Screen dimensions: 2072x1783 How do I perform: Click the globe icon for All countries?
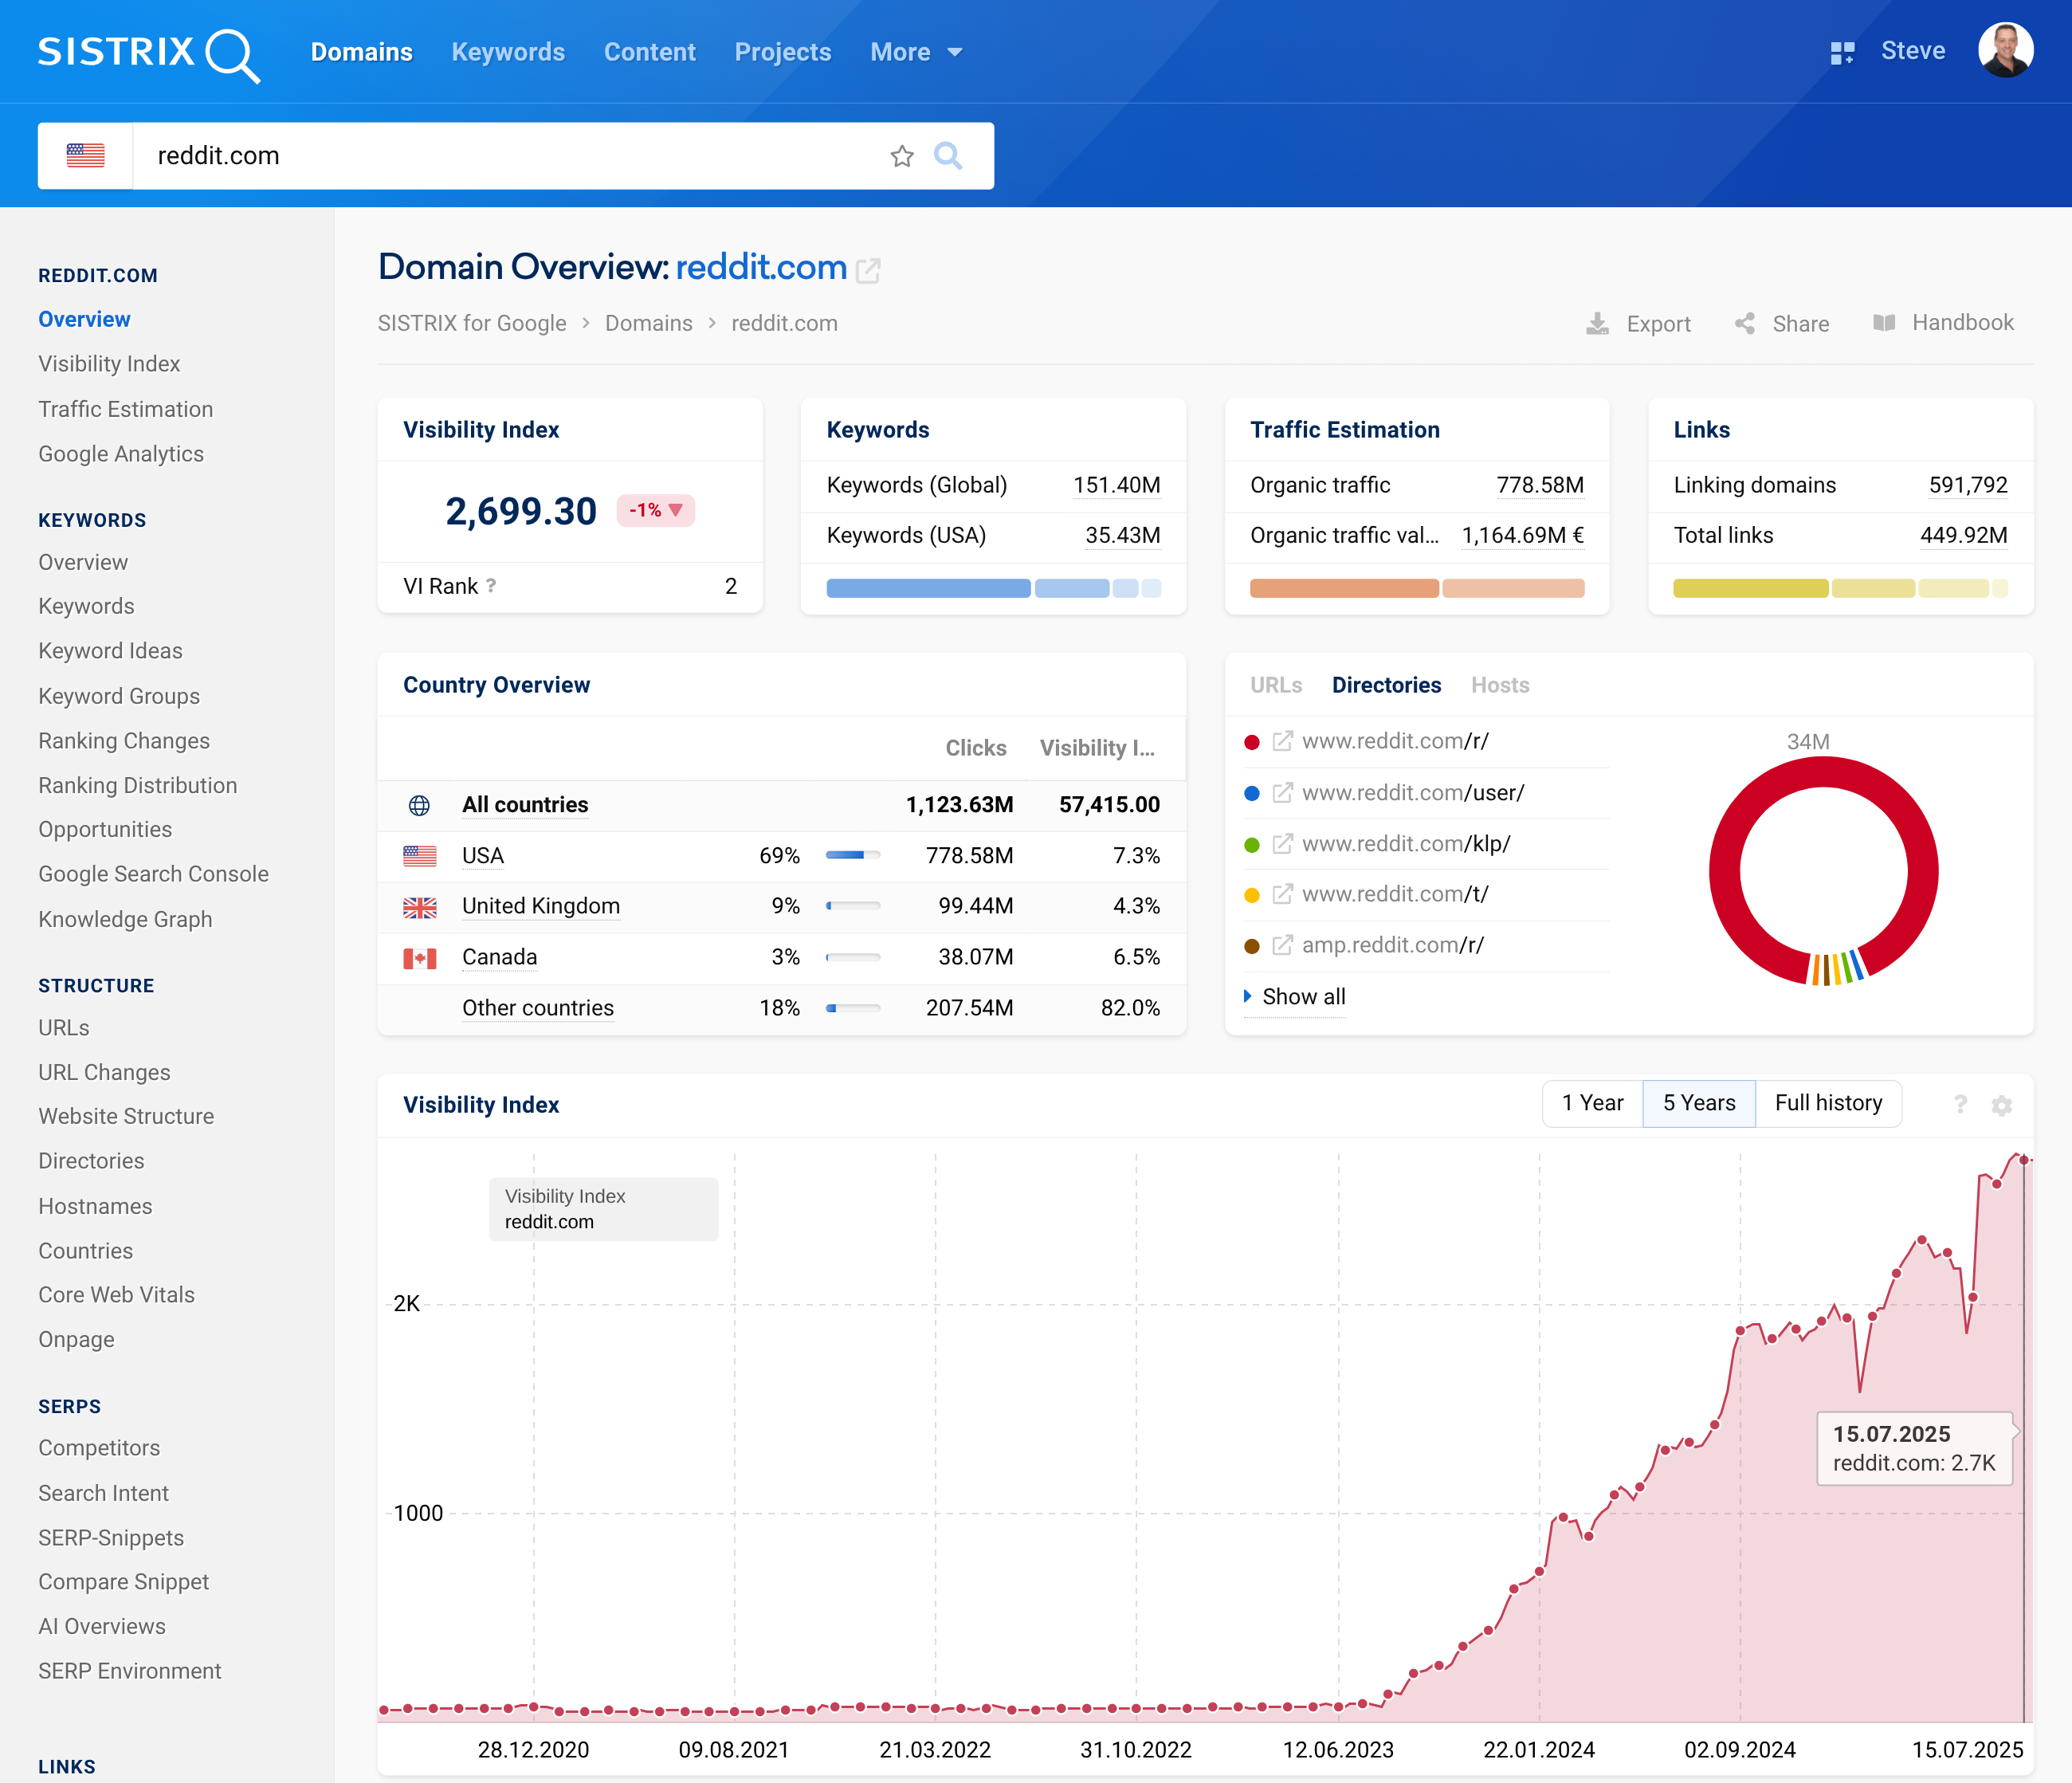pos(419,805)
